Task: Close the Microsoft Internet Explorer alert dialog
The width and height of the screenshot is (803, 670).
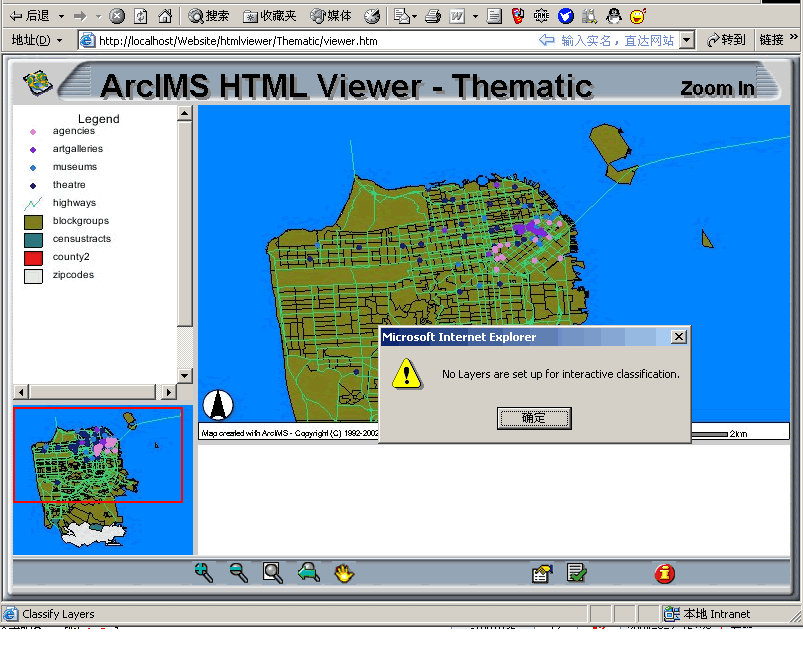Action: click(x=679, y=337)
